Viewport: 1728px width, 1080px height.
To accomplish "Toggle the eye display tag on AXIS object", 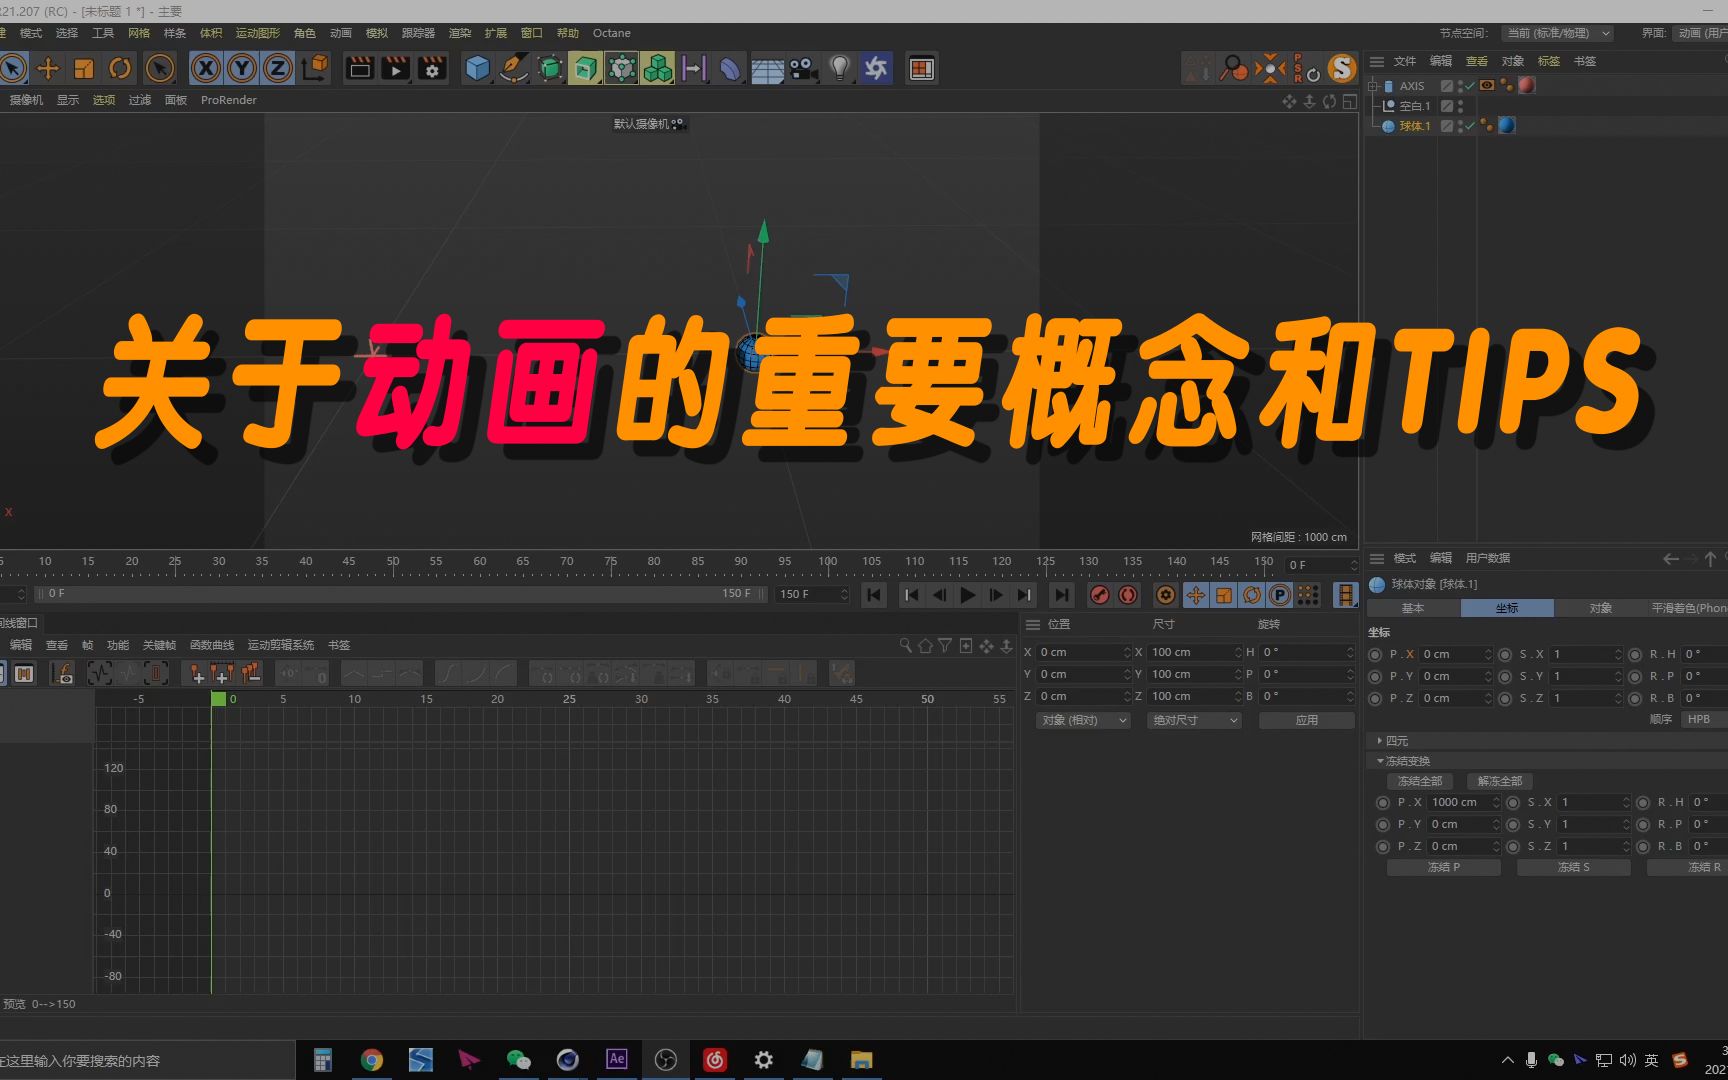I will [x=1487, y=86].
